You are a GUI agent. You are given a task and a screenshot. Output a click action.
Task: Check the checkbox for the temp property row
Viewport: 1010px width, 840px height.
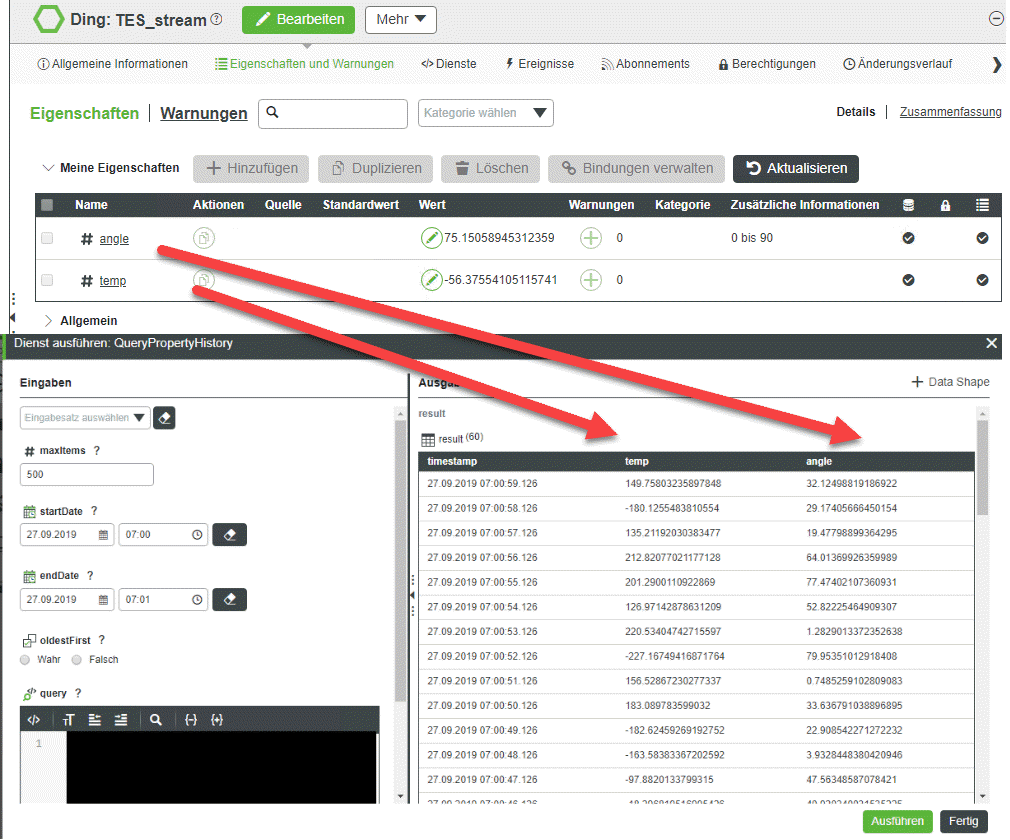(46, 280)
